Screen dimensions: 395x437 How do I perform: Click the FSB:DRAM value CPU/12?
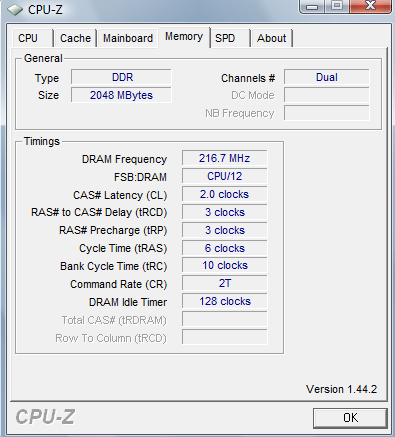pyautogui.click(x=224, y=176)
